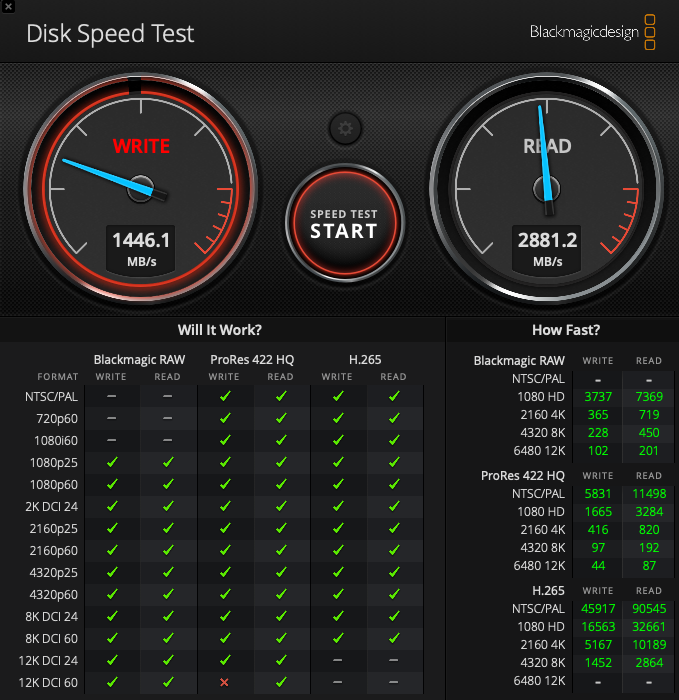Click Blackmagic RAW 1080 HD read value 7369

pos(649,396)
